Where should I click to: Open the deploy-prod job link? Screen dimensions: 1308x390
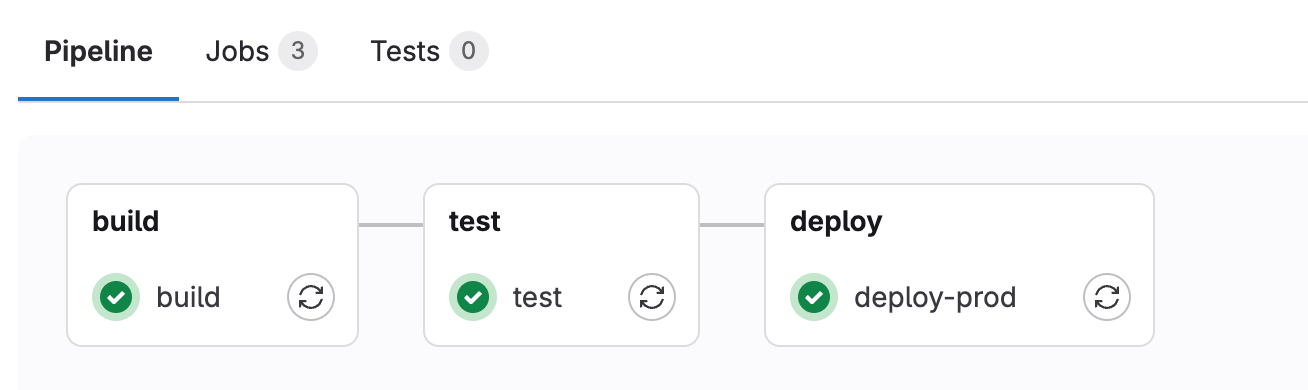[x=935, y=298]
